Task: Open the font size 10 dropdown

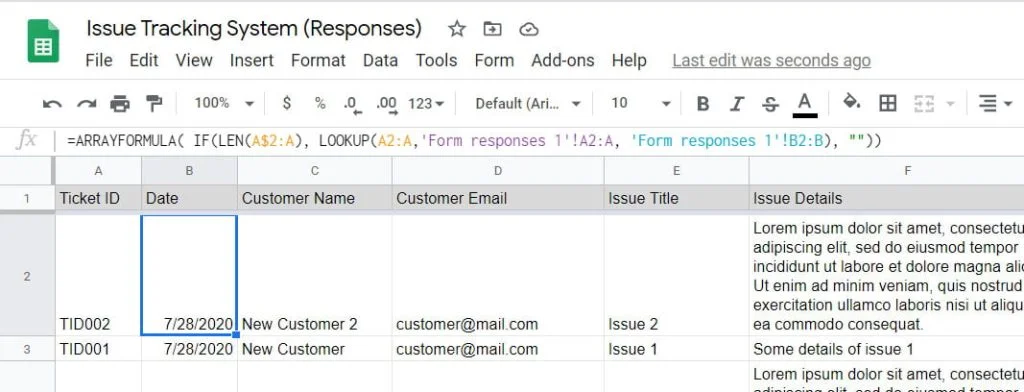Action: 641,103
